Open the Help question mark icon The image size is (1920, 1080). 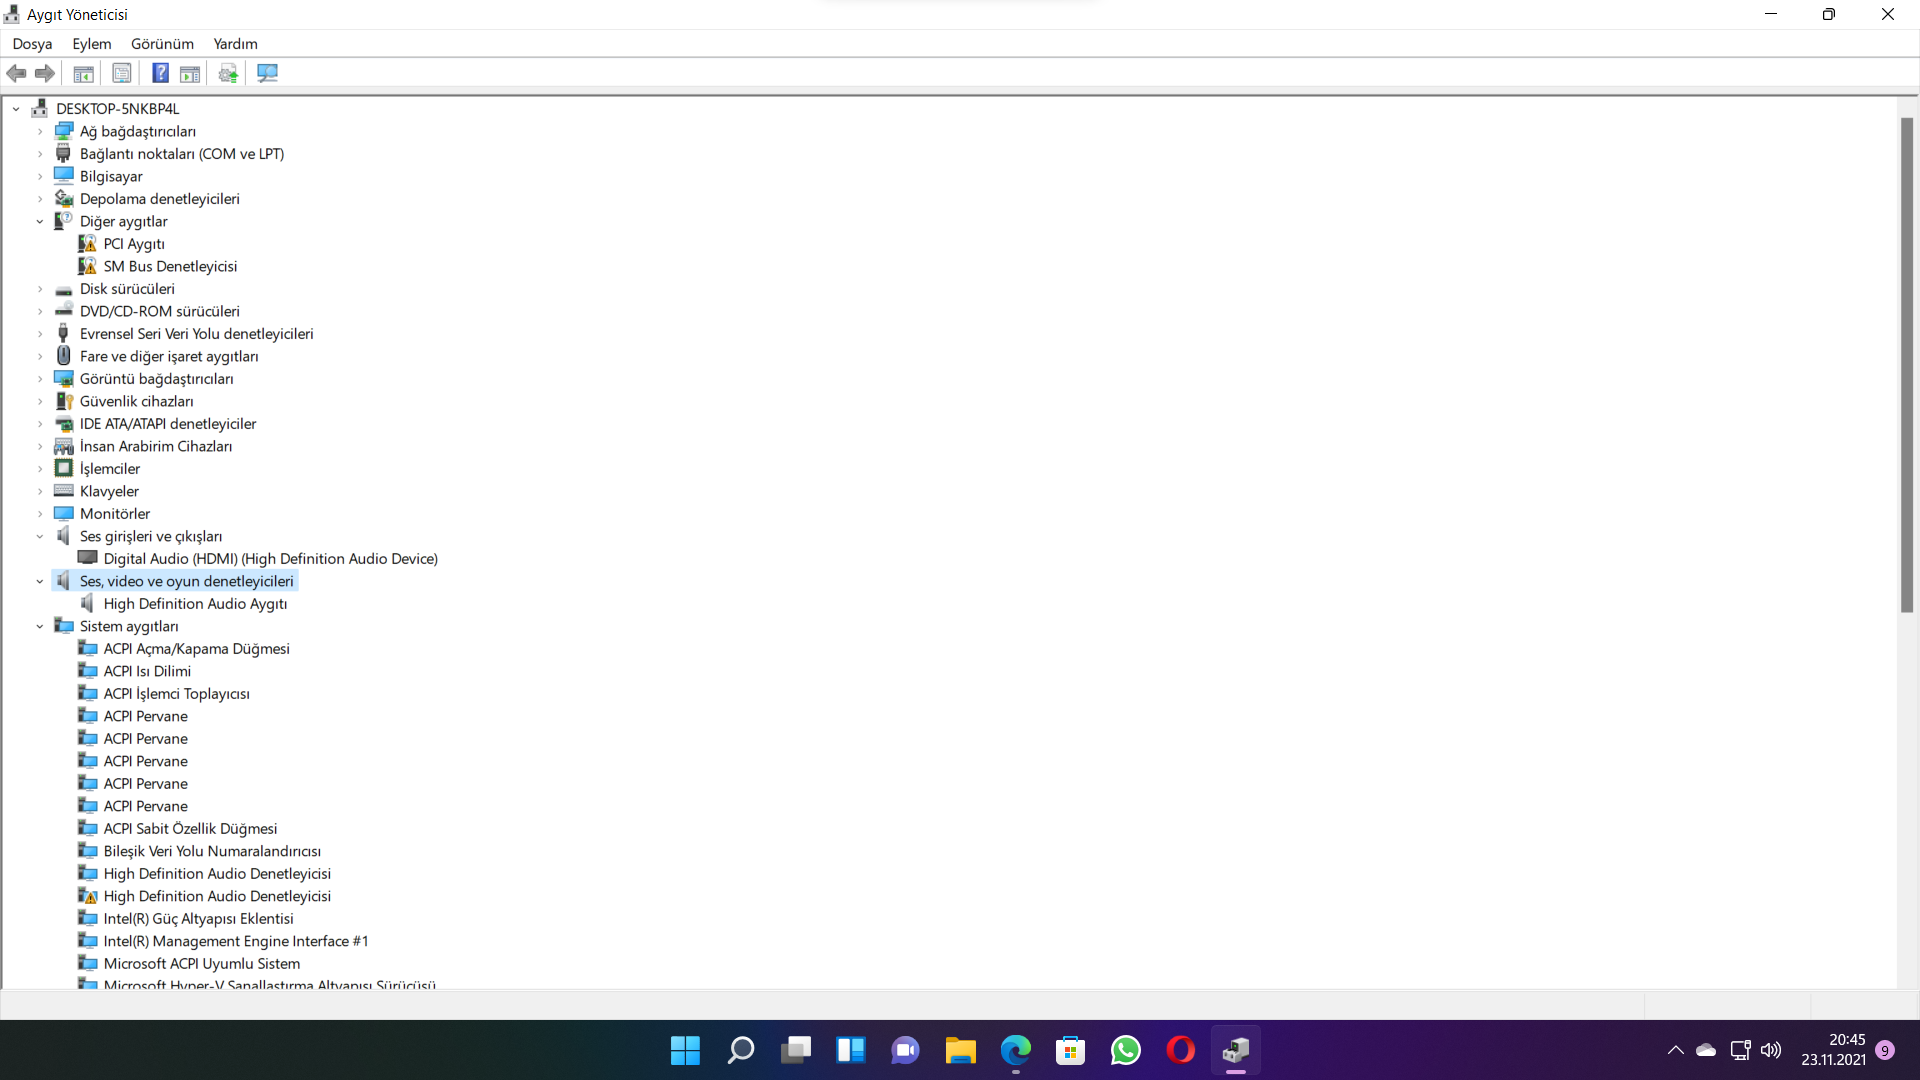tap(160, 73)
